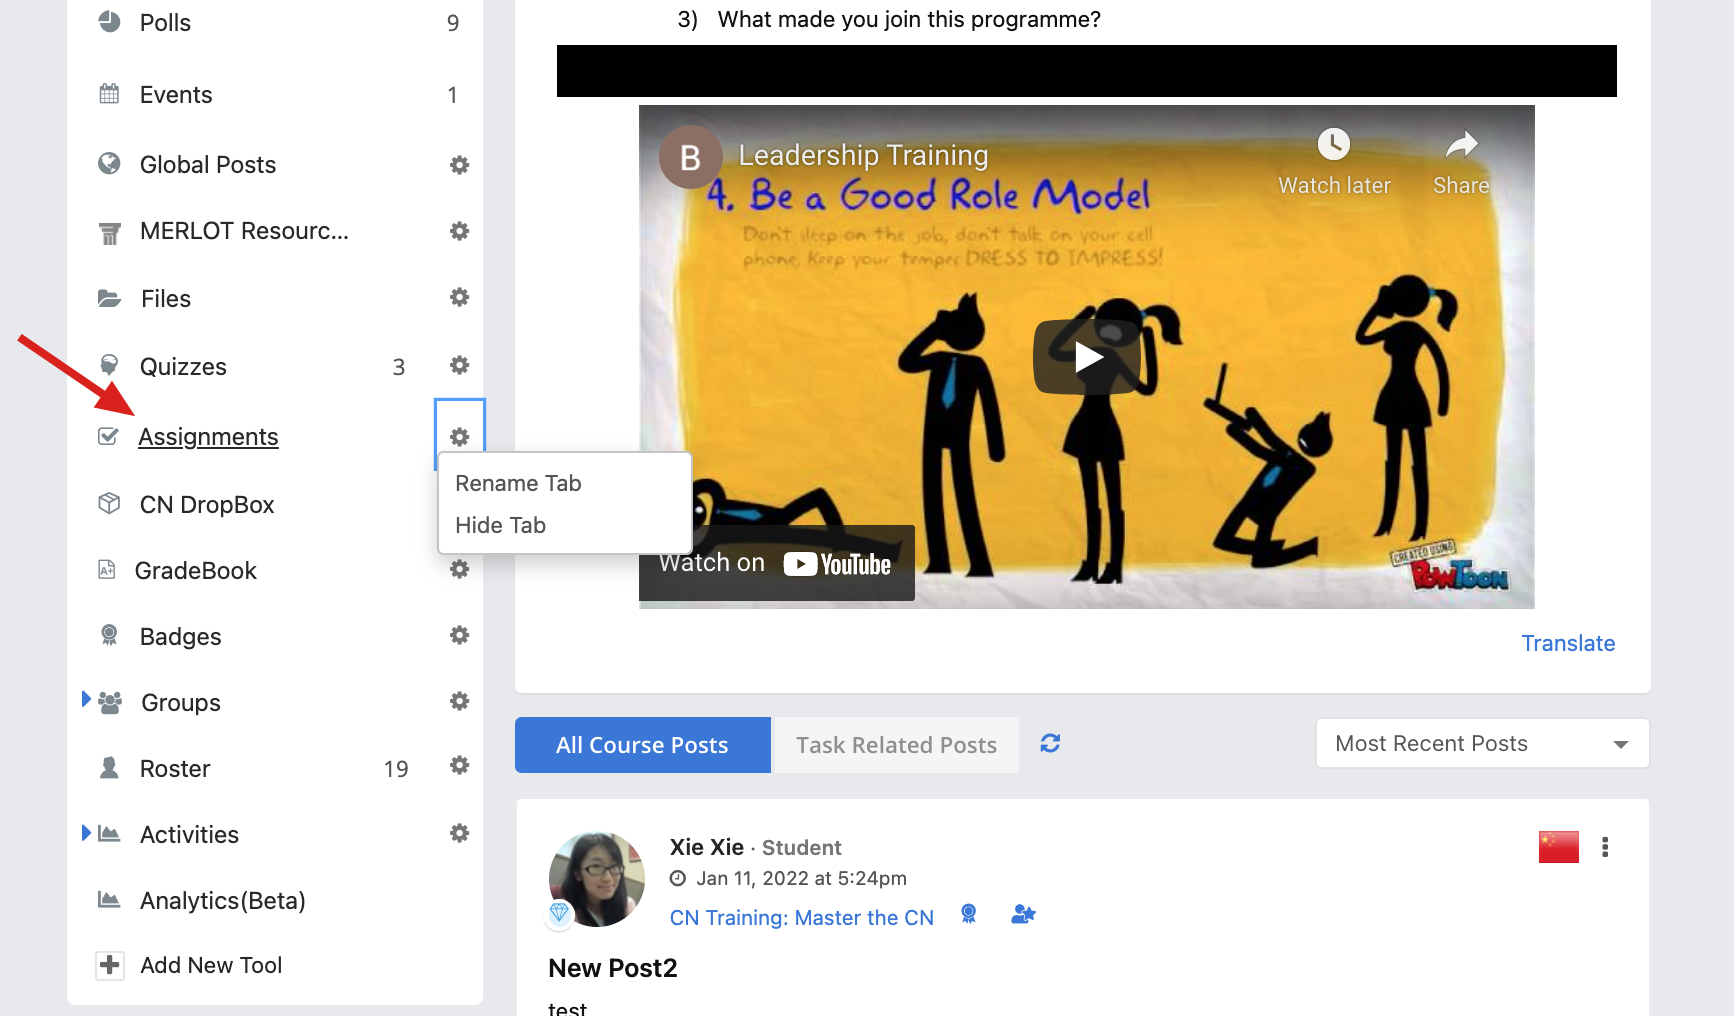Open gear settings for Global Posts
Image resolution: width=1734 pixels, height=1016 pixels.
[459, 165]
